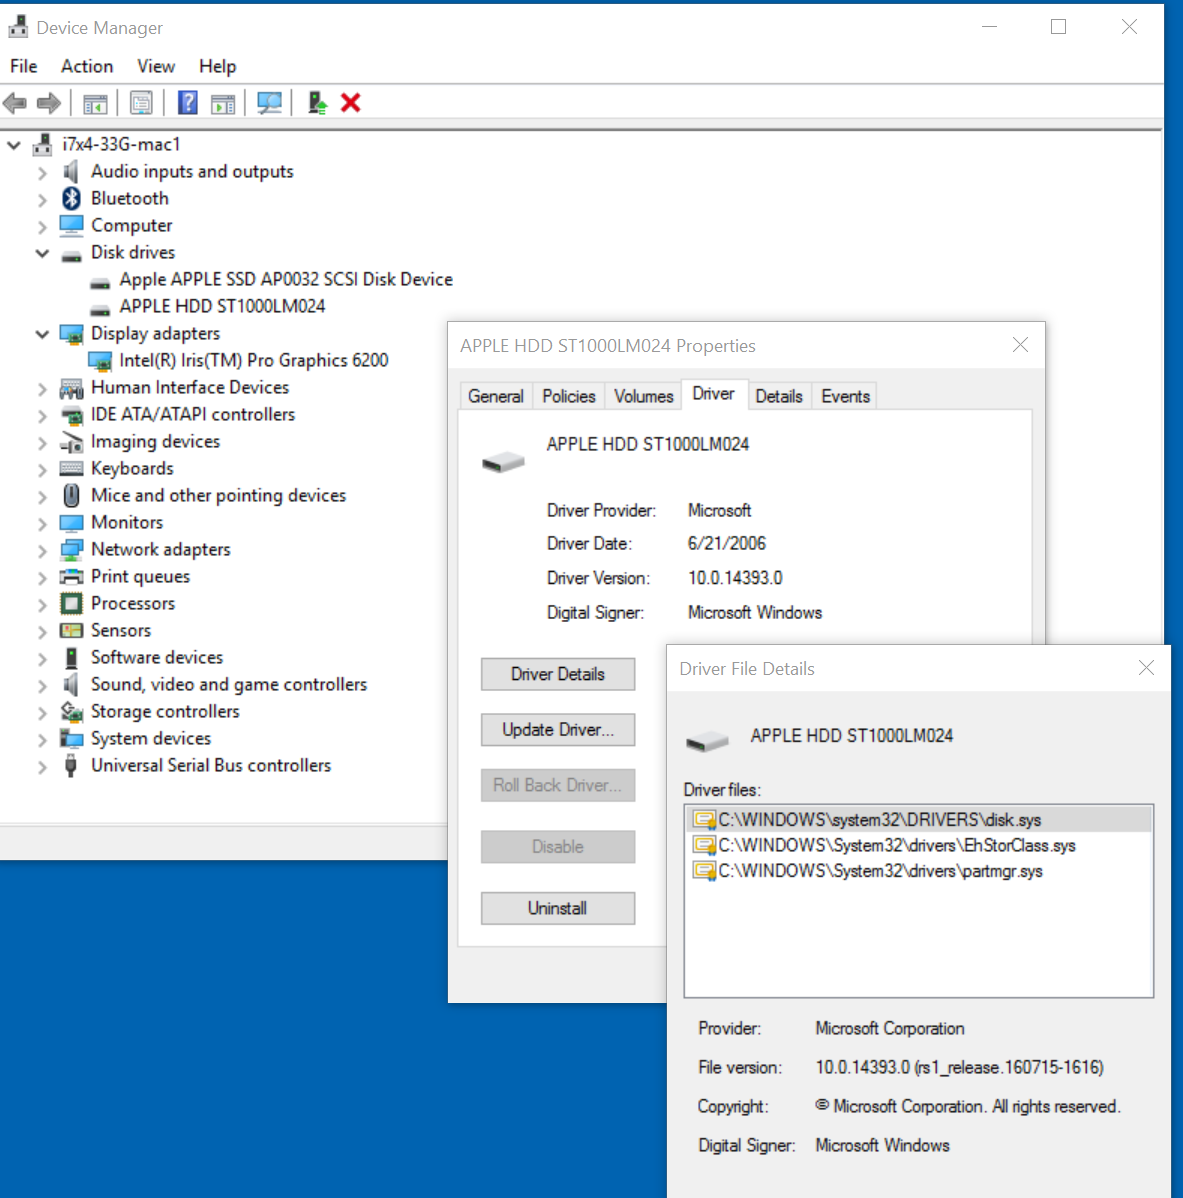Click the Sensors category icon
The height and width of the screenshot is (1198, 1183).
click(71, 630)
